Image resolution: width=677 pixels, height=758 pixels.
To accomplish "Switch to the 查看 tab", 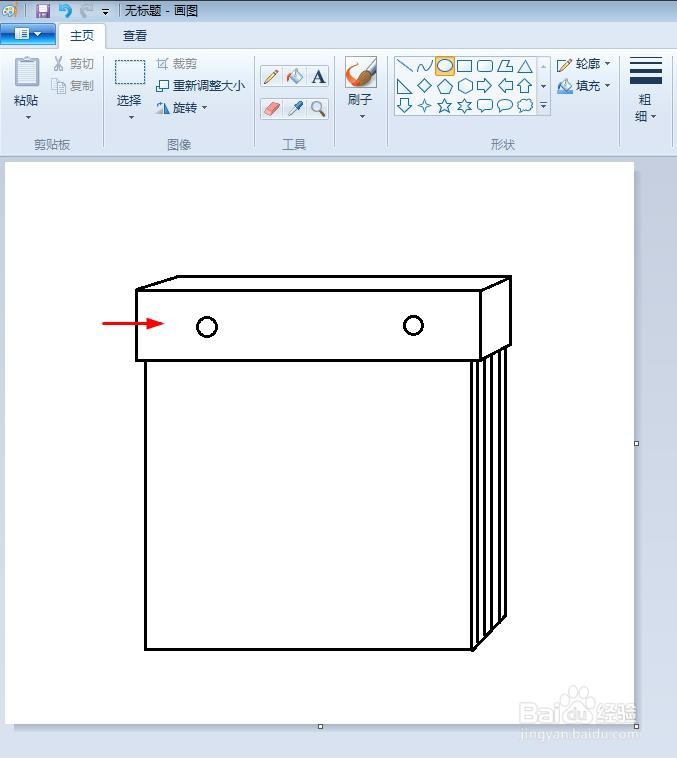I will click(134, 35).
